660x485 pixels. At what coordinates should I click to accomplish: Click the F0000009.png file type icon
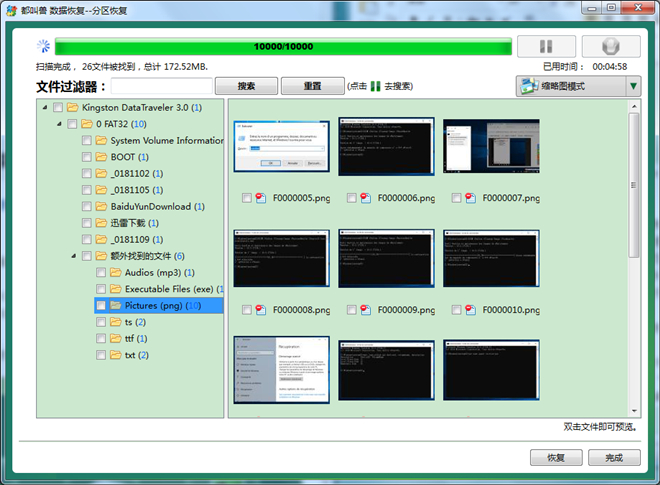(368, 310)
